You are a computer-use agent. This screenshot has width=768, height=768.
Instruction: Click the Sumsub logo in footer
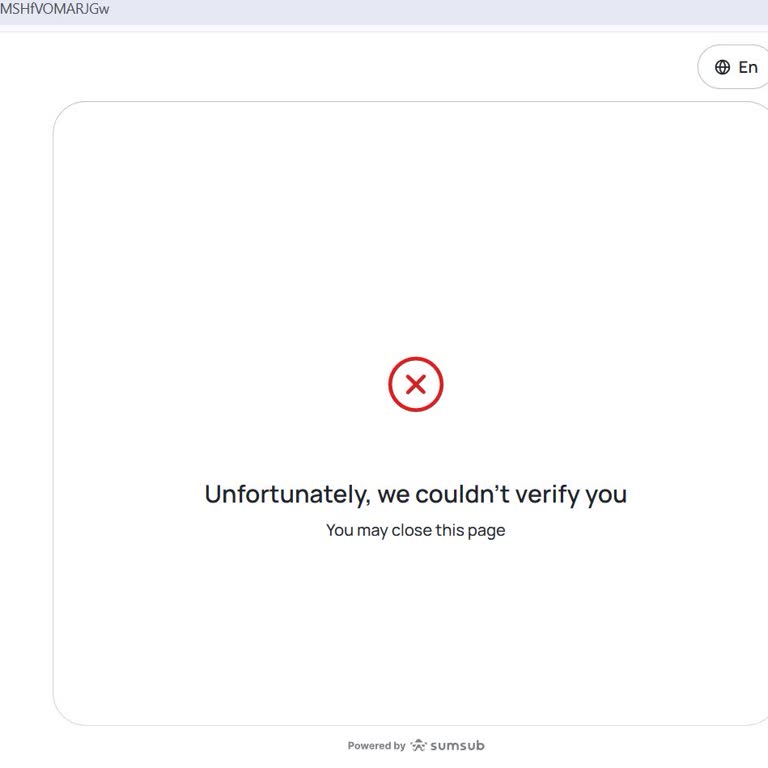click(x=448, y=745)
